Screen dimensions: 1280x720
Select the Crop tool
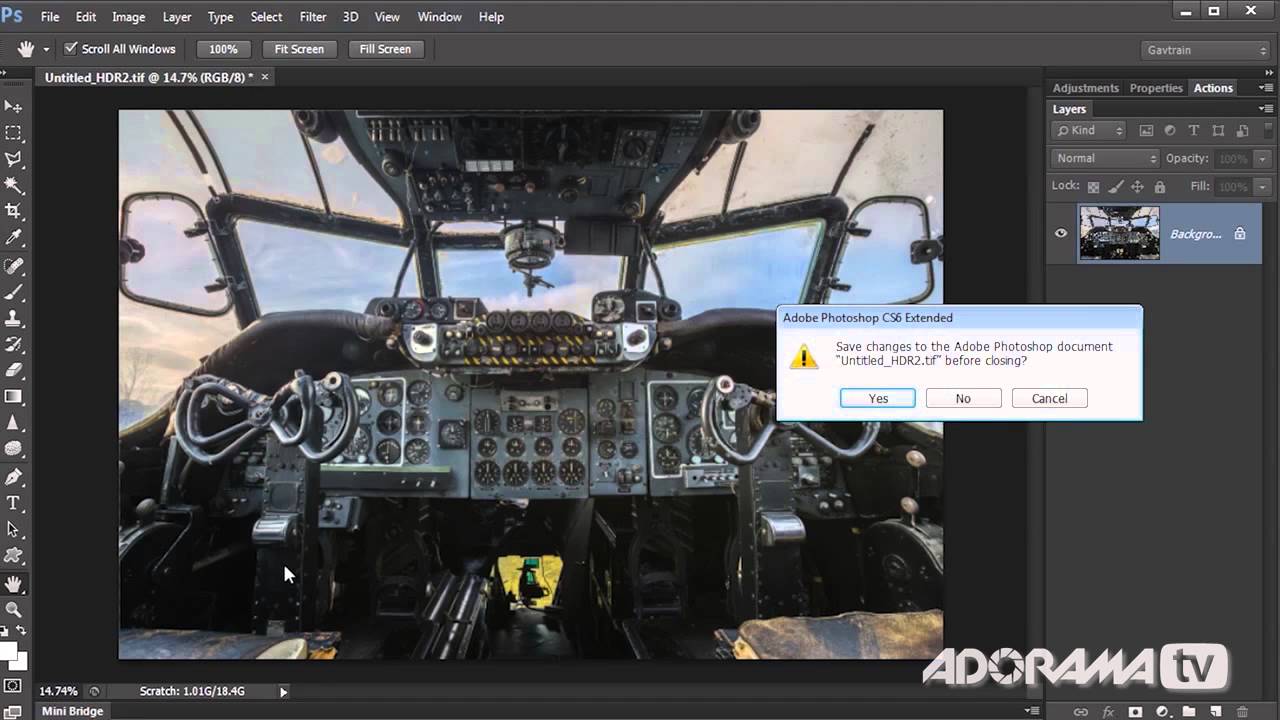14,211
